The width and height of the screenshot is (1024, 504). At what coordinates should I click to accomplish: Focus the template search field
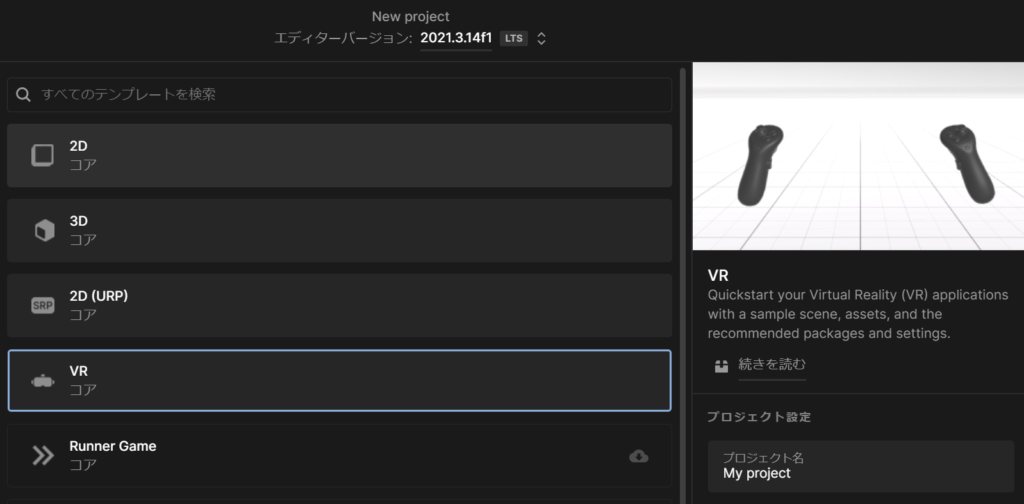(x=340, y=95)
